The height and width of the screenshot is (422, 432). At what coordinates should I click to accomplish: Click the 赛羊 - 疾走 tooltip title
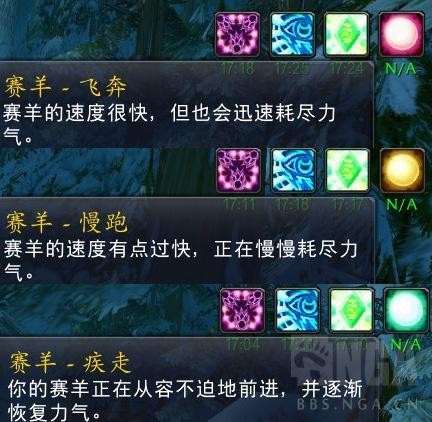pos(70,363)
